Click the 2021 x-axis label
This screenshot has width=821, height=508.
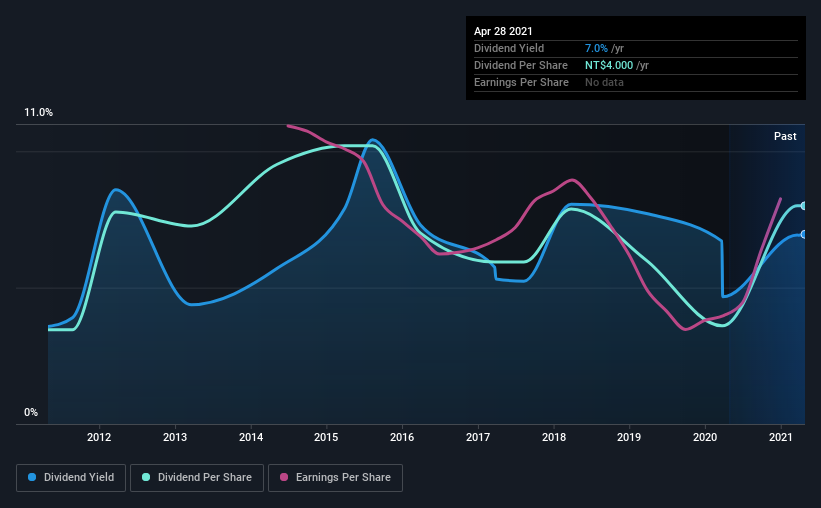(781, 437)
